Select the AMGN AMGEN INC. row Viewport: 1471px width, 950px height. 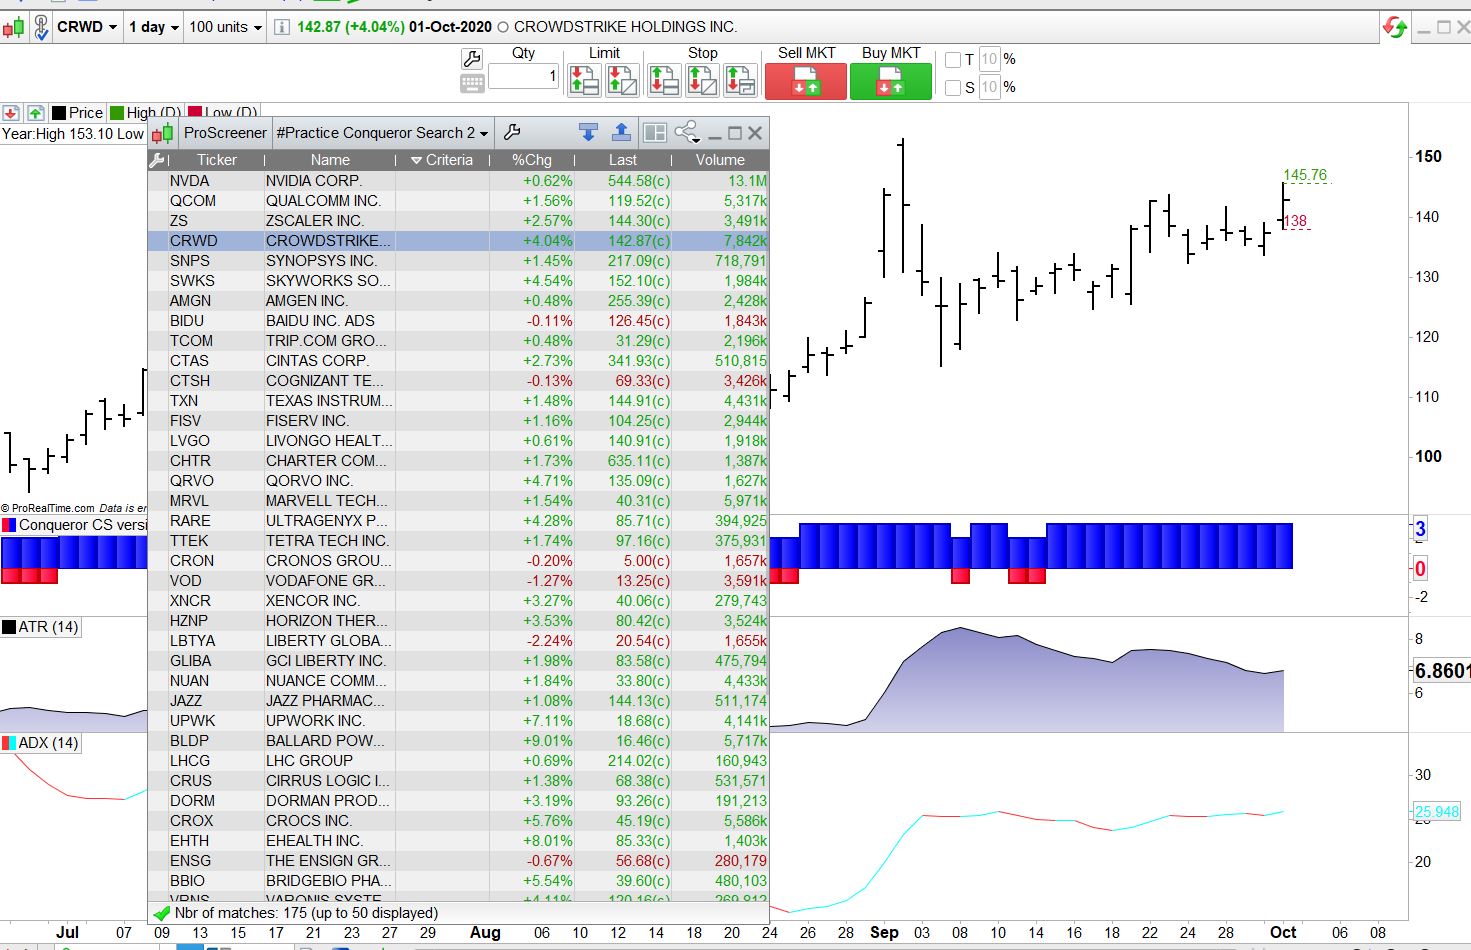coord(459,301)
